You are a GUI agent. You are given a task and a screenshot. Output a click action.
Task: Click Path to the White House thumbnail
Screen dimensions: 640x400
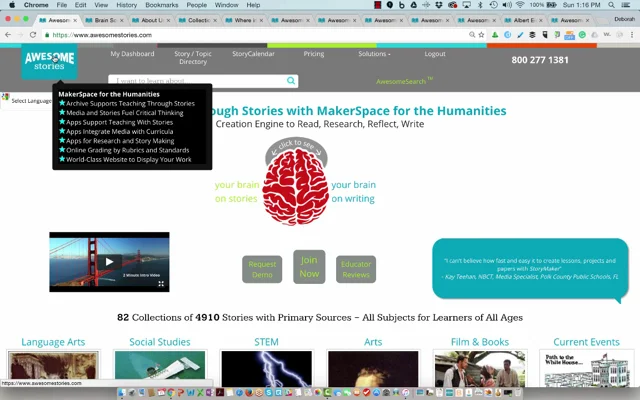[x=587, y=369]
